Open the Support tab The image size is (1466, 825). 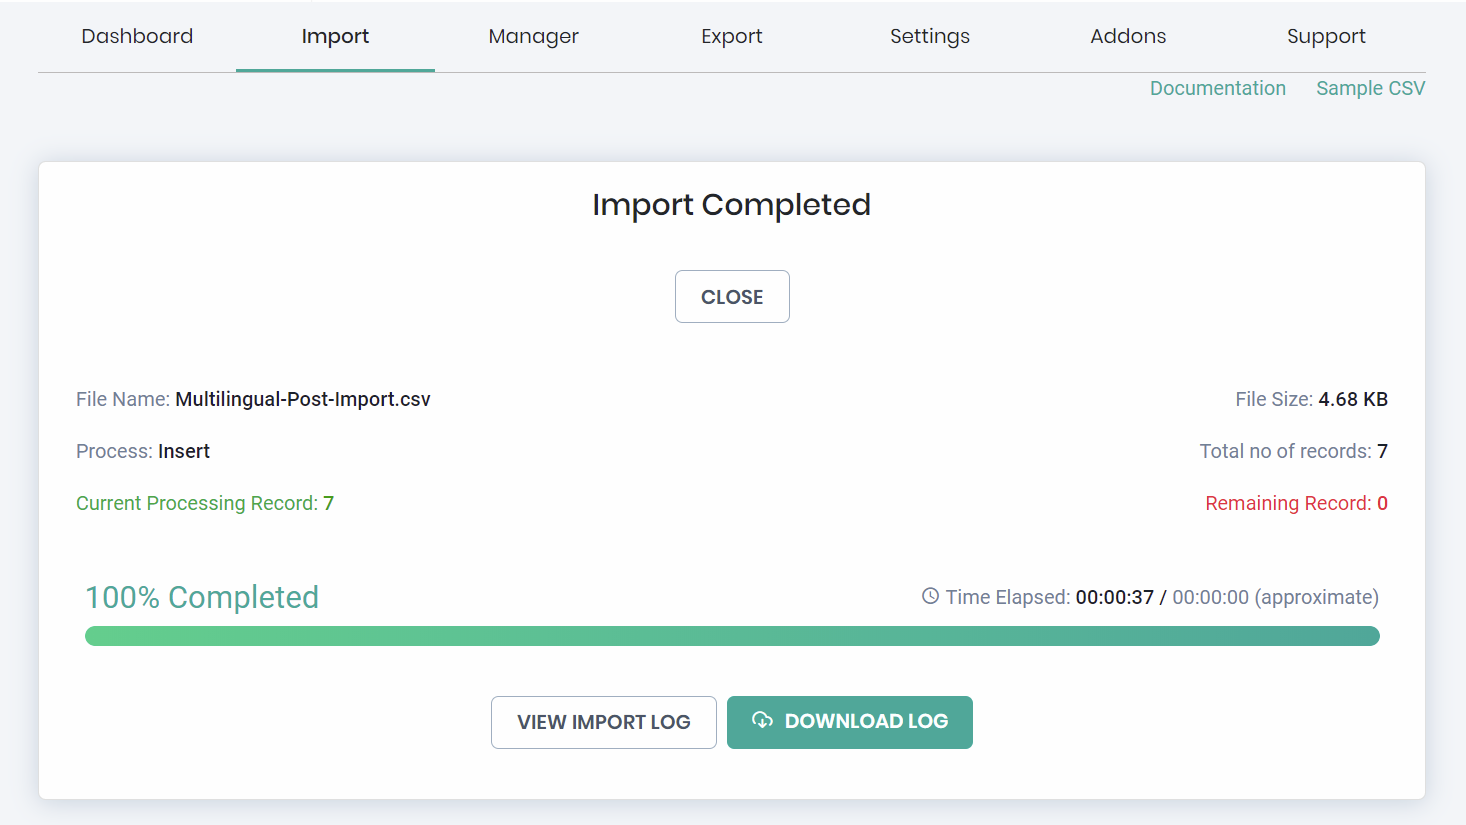pos(1326,36)
